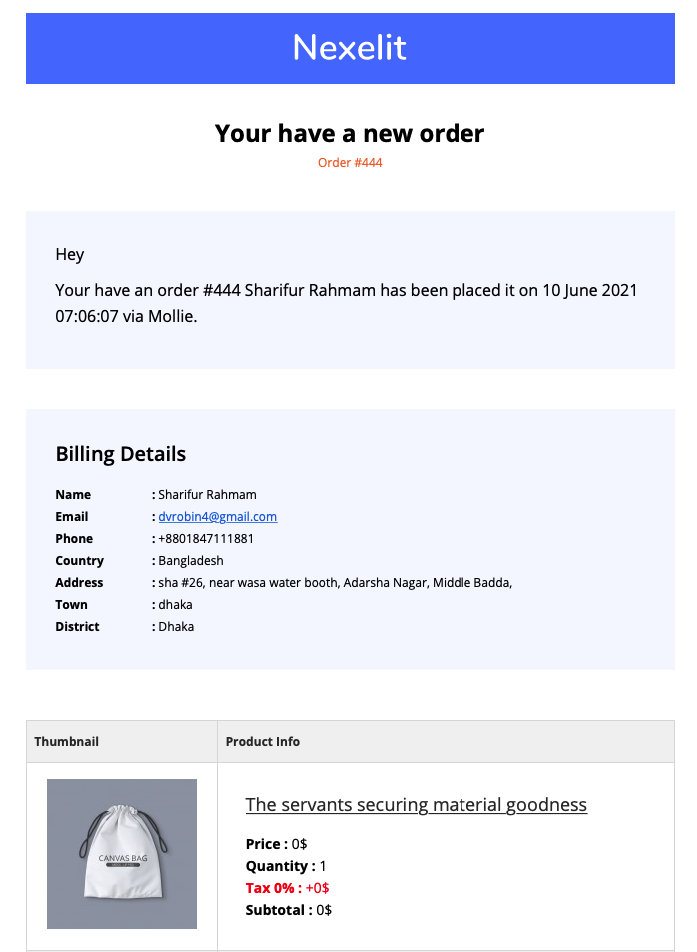Click the Your have a new order heading
This screenshot has height=952, width=697.
(x=350, y=134)
